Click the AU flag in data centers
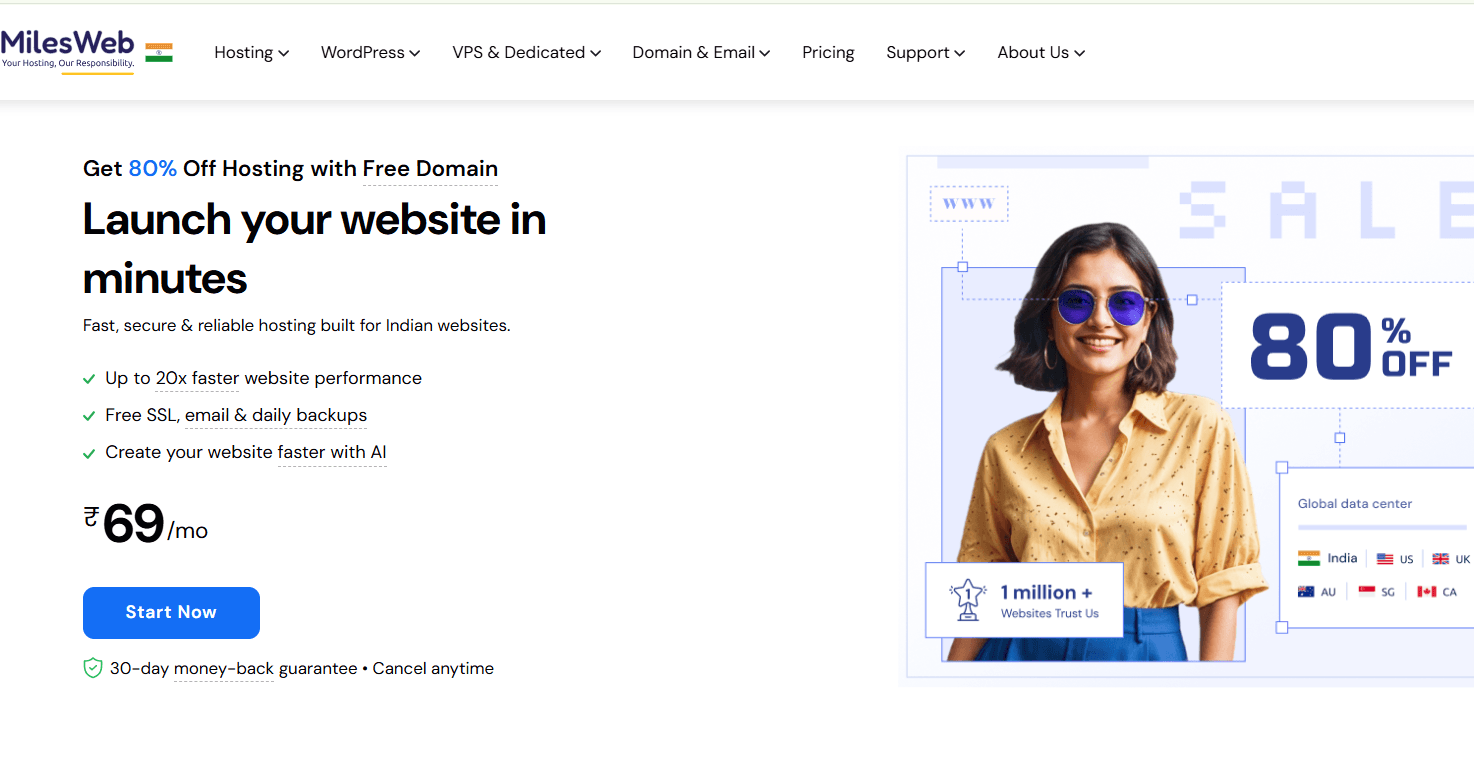The width and height of the screenshot is (1474, 774). pyautogui.click(x=1306, y=592)
